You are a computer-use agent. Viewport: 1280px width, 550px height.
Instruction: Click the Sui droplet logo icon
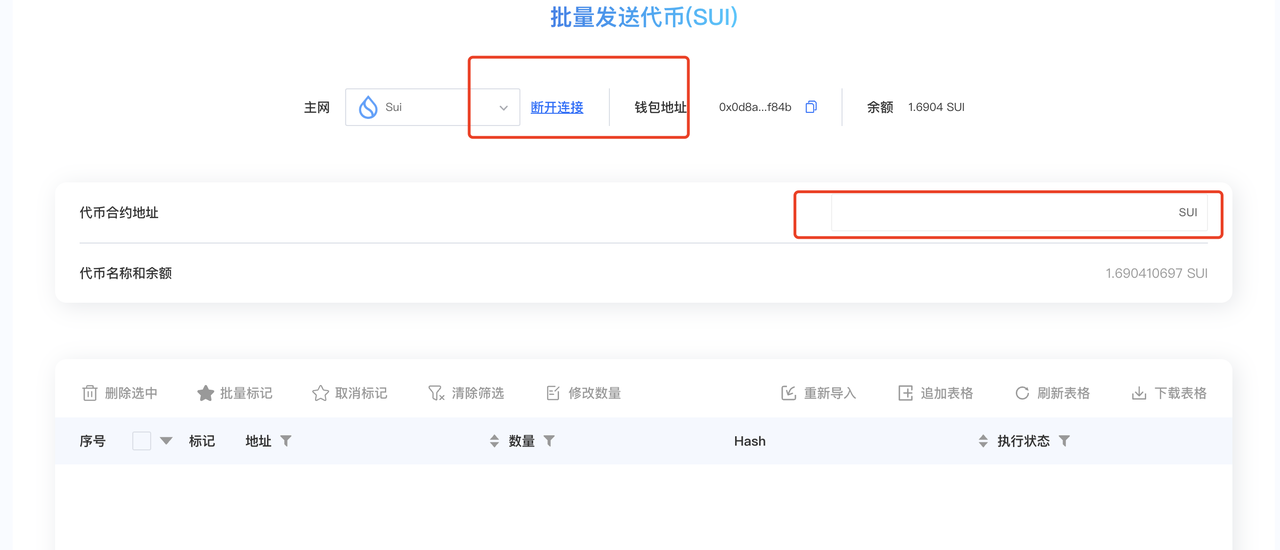[368, 107]
